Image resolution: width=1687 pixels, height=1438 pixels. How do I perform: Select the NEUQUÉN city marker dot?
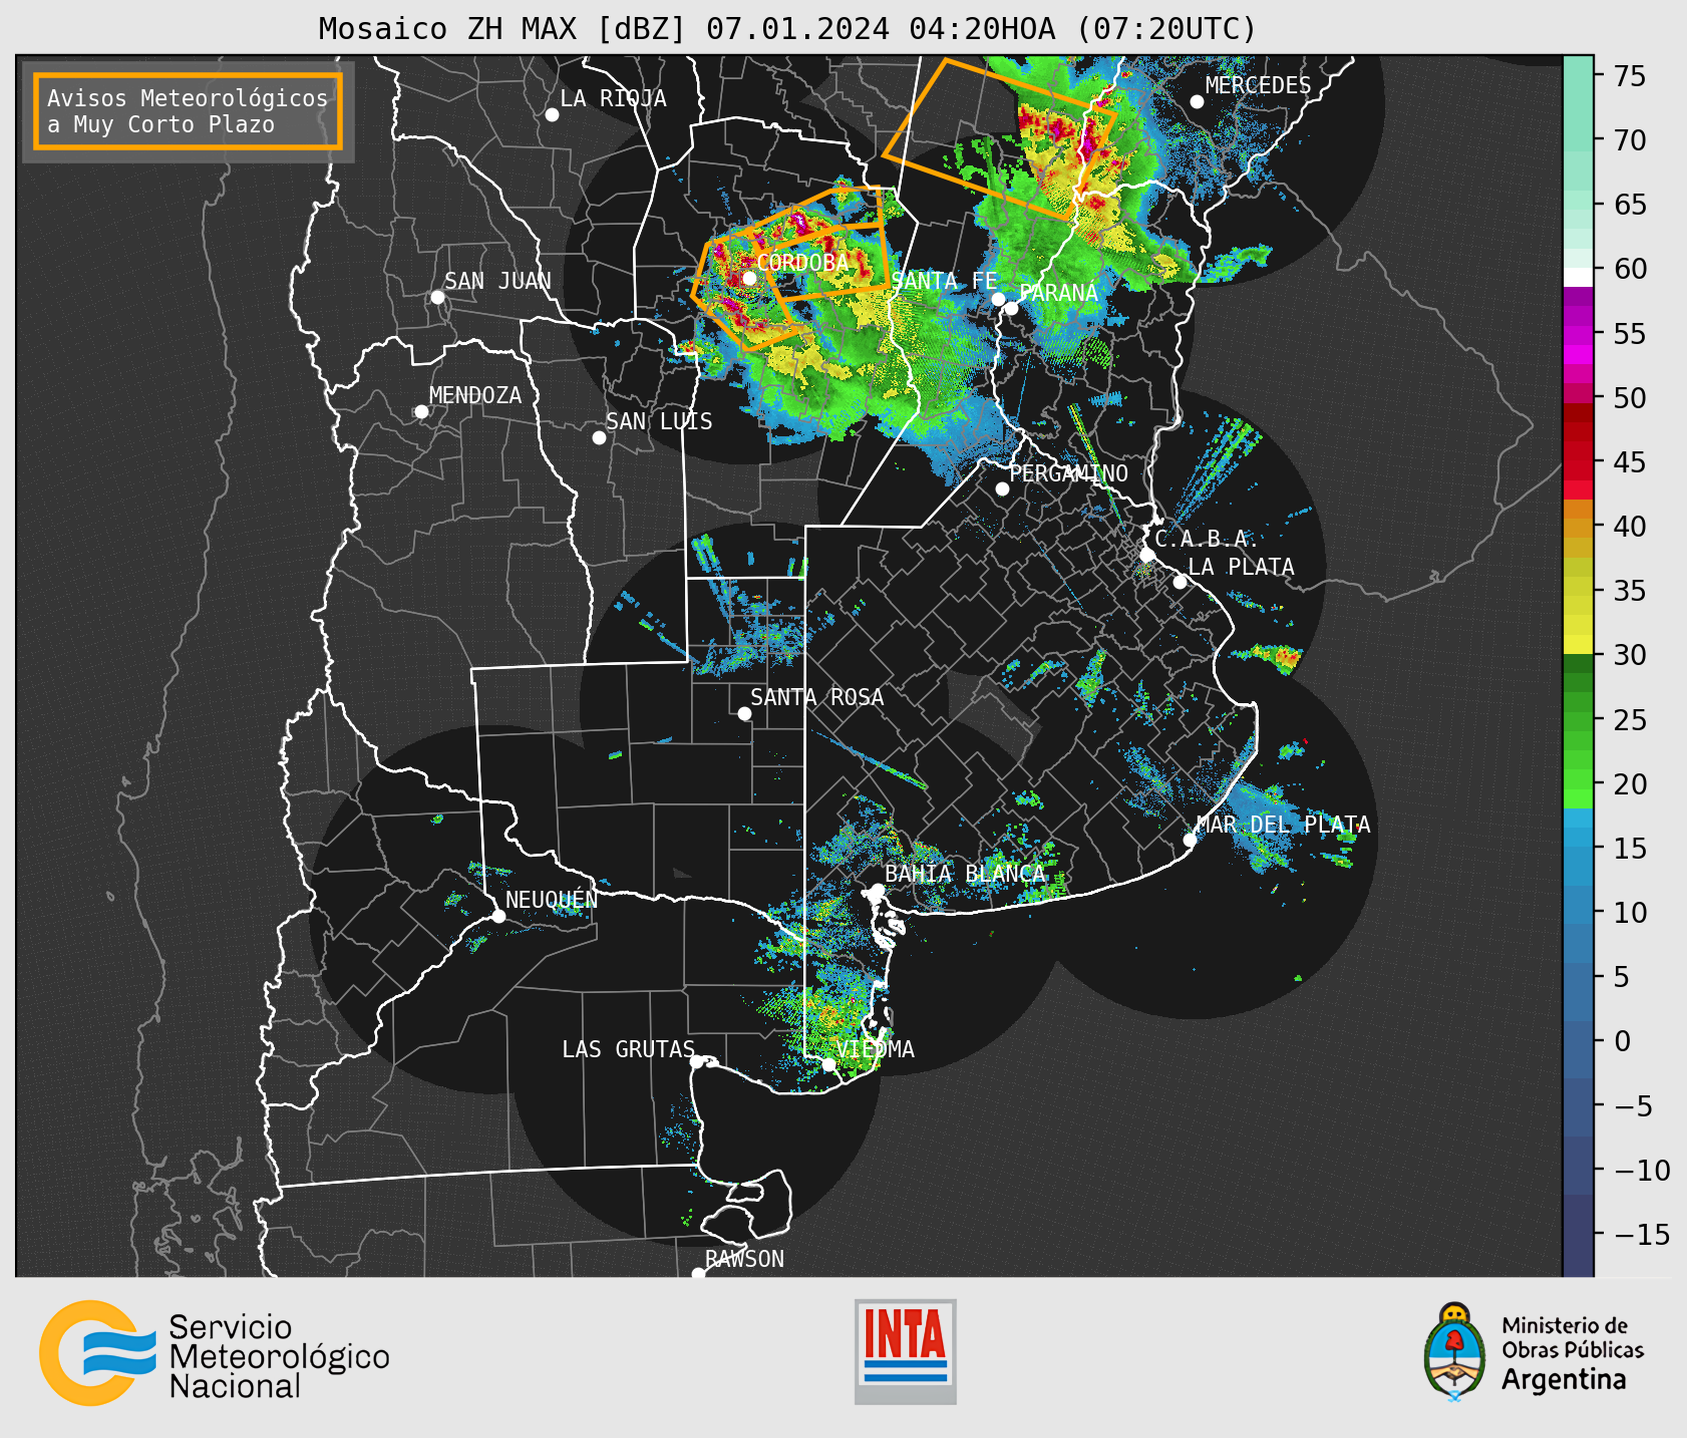click(498, 916)
